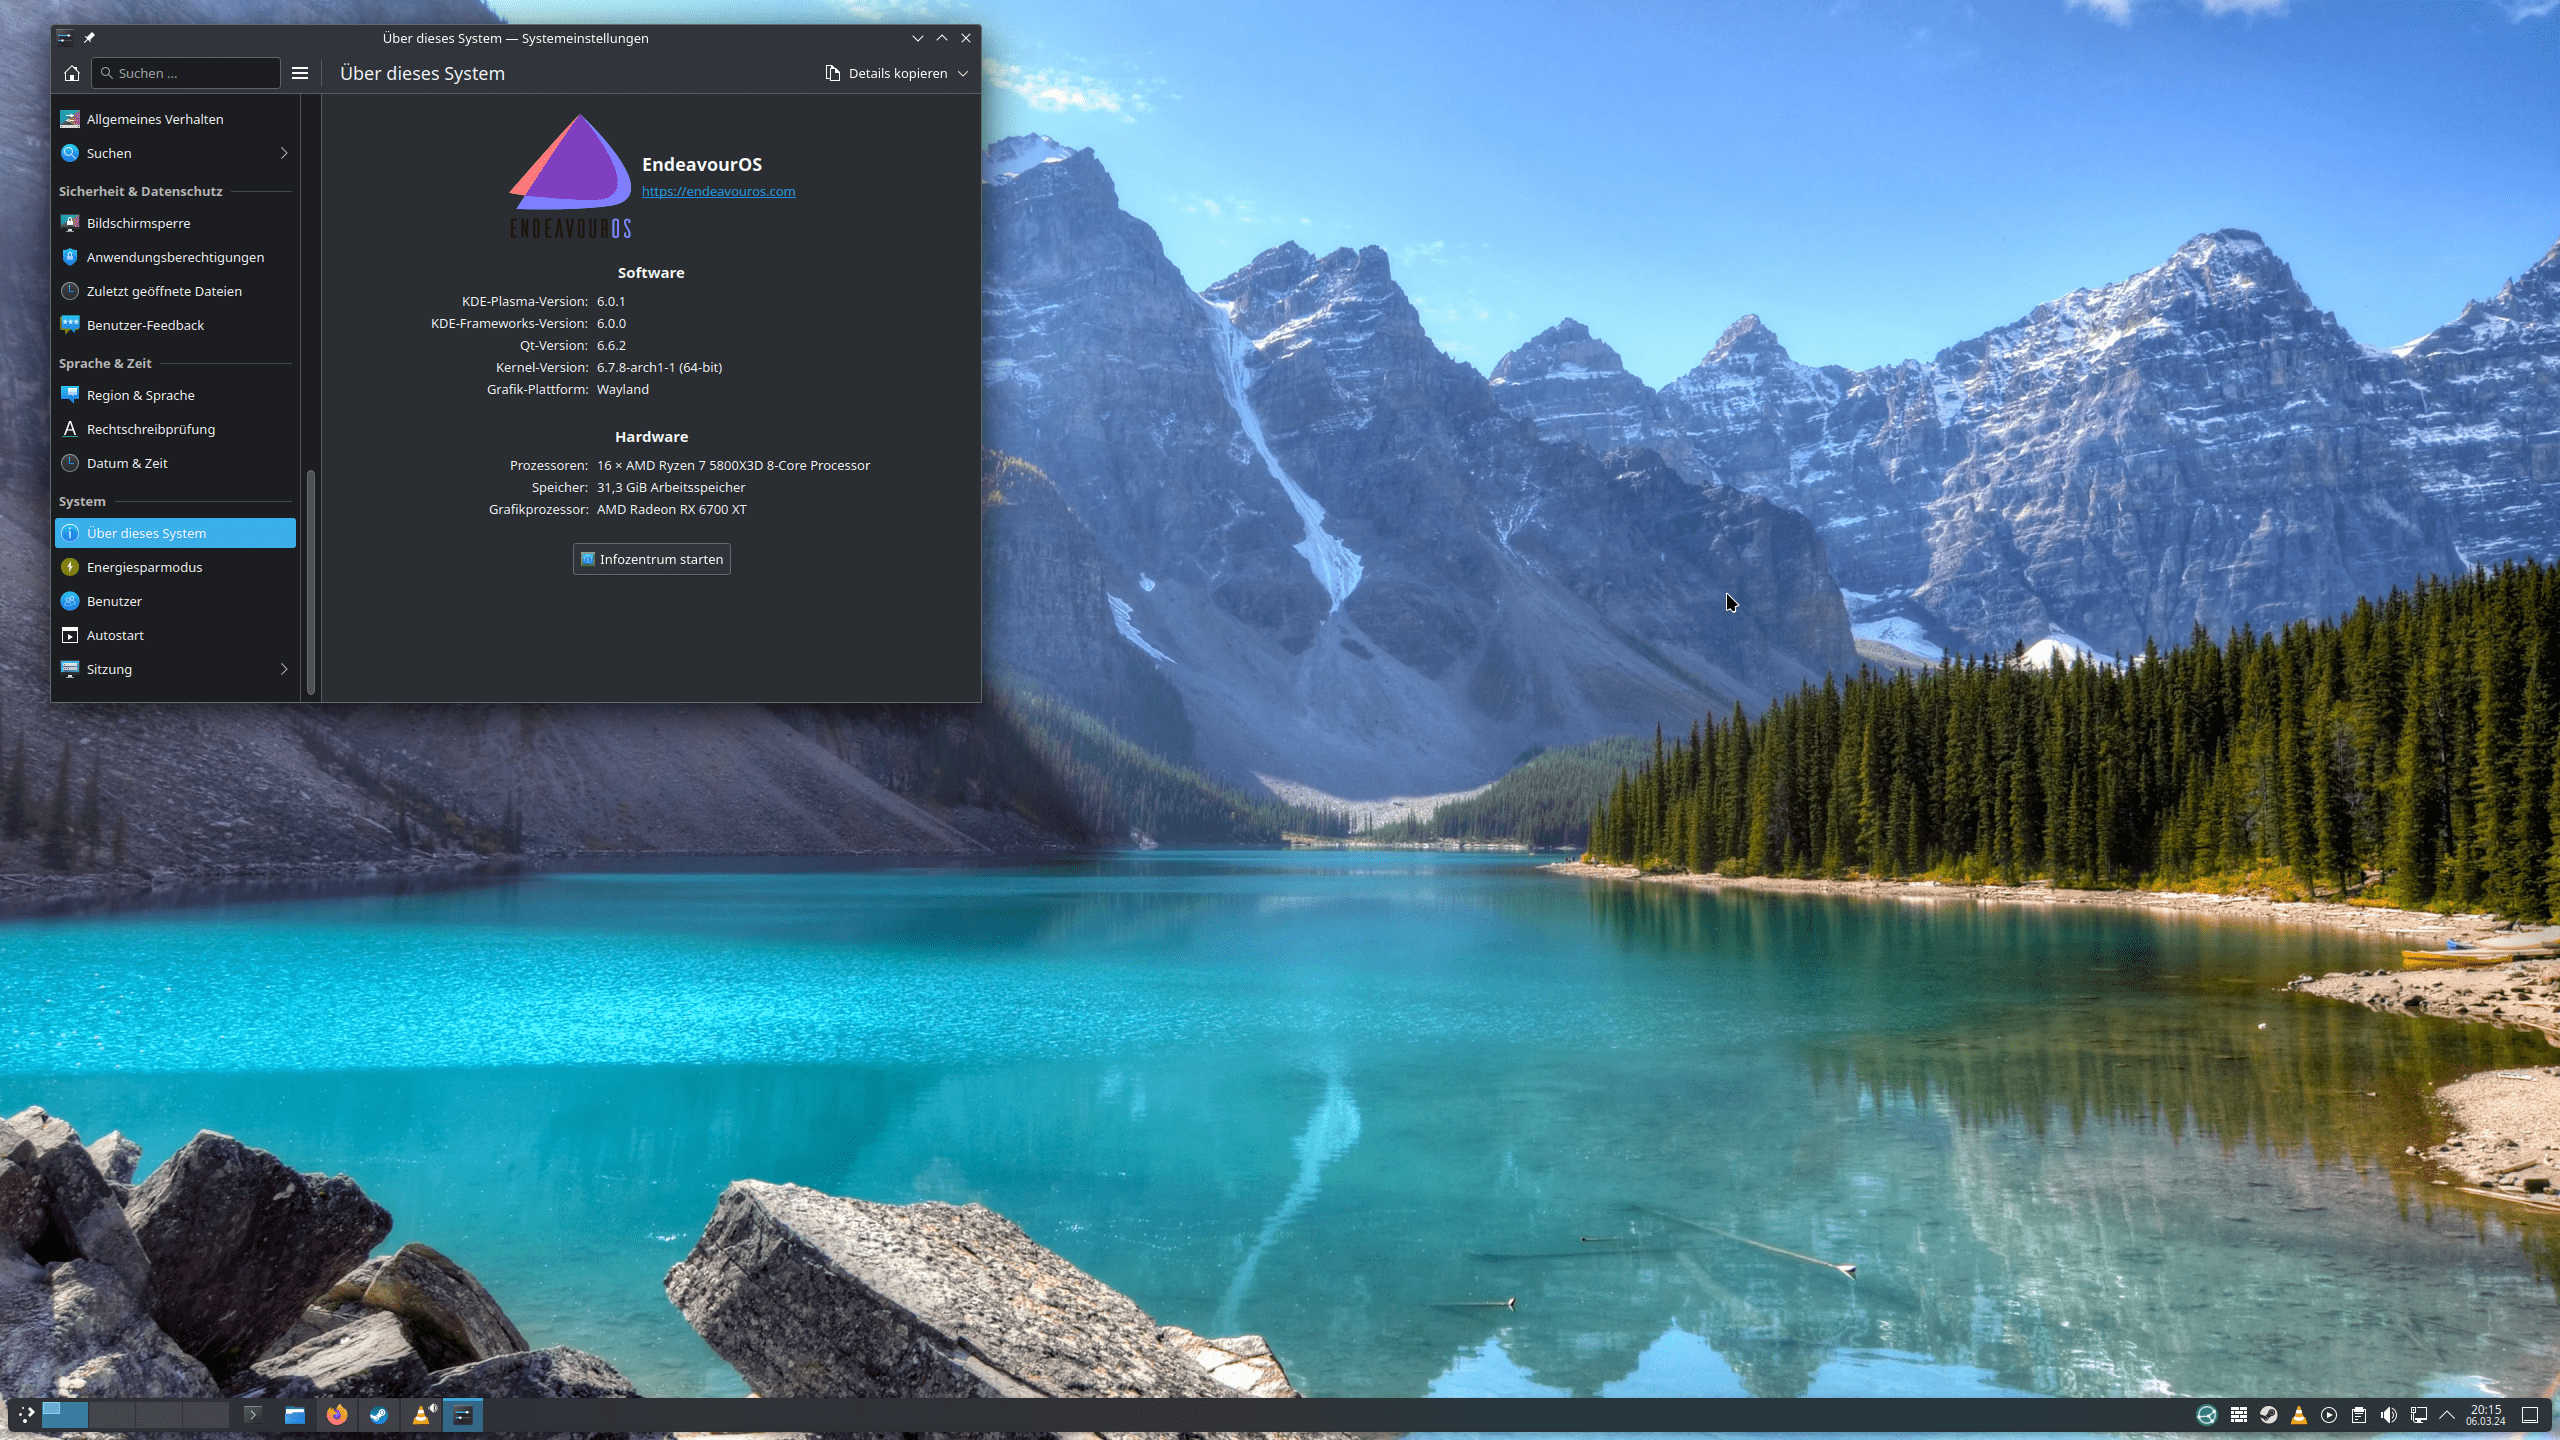Open Energiesparmodus settings
The height and width of the screenshot is (1440, 2560).
click(175, 567)
